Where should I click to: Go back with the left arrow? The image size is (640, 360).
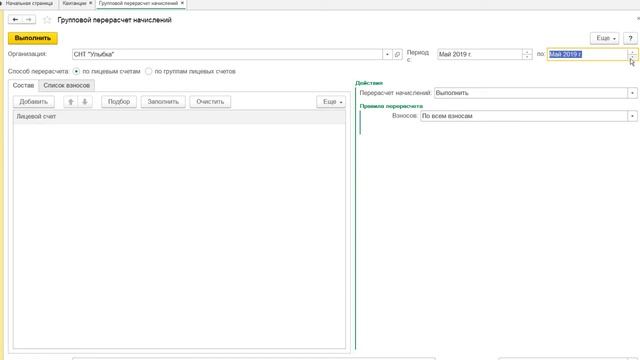pos(15,19)
